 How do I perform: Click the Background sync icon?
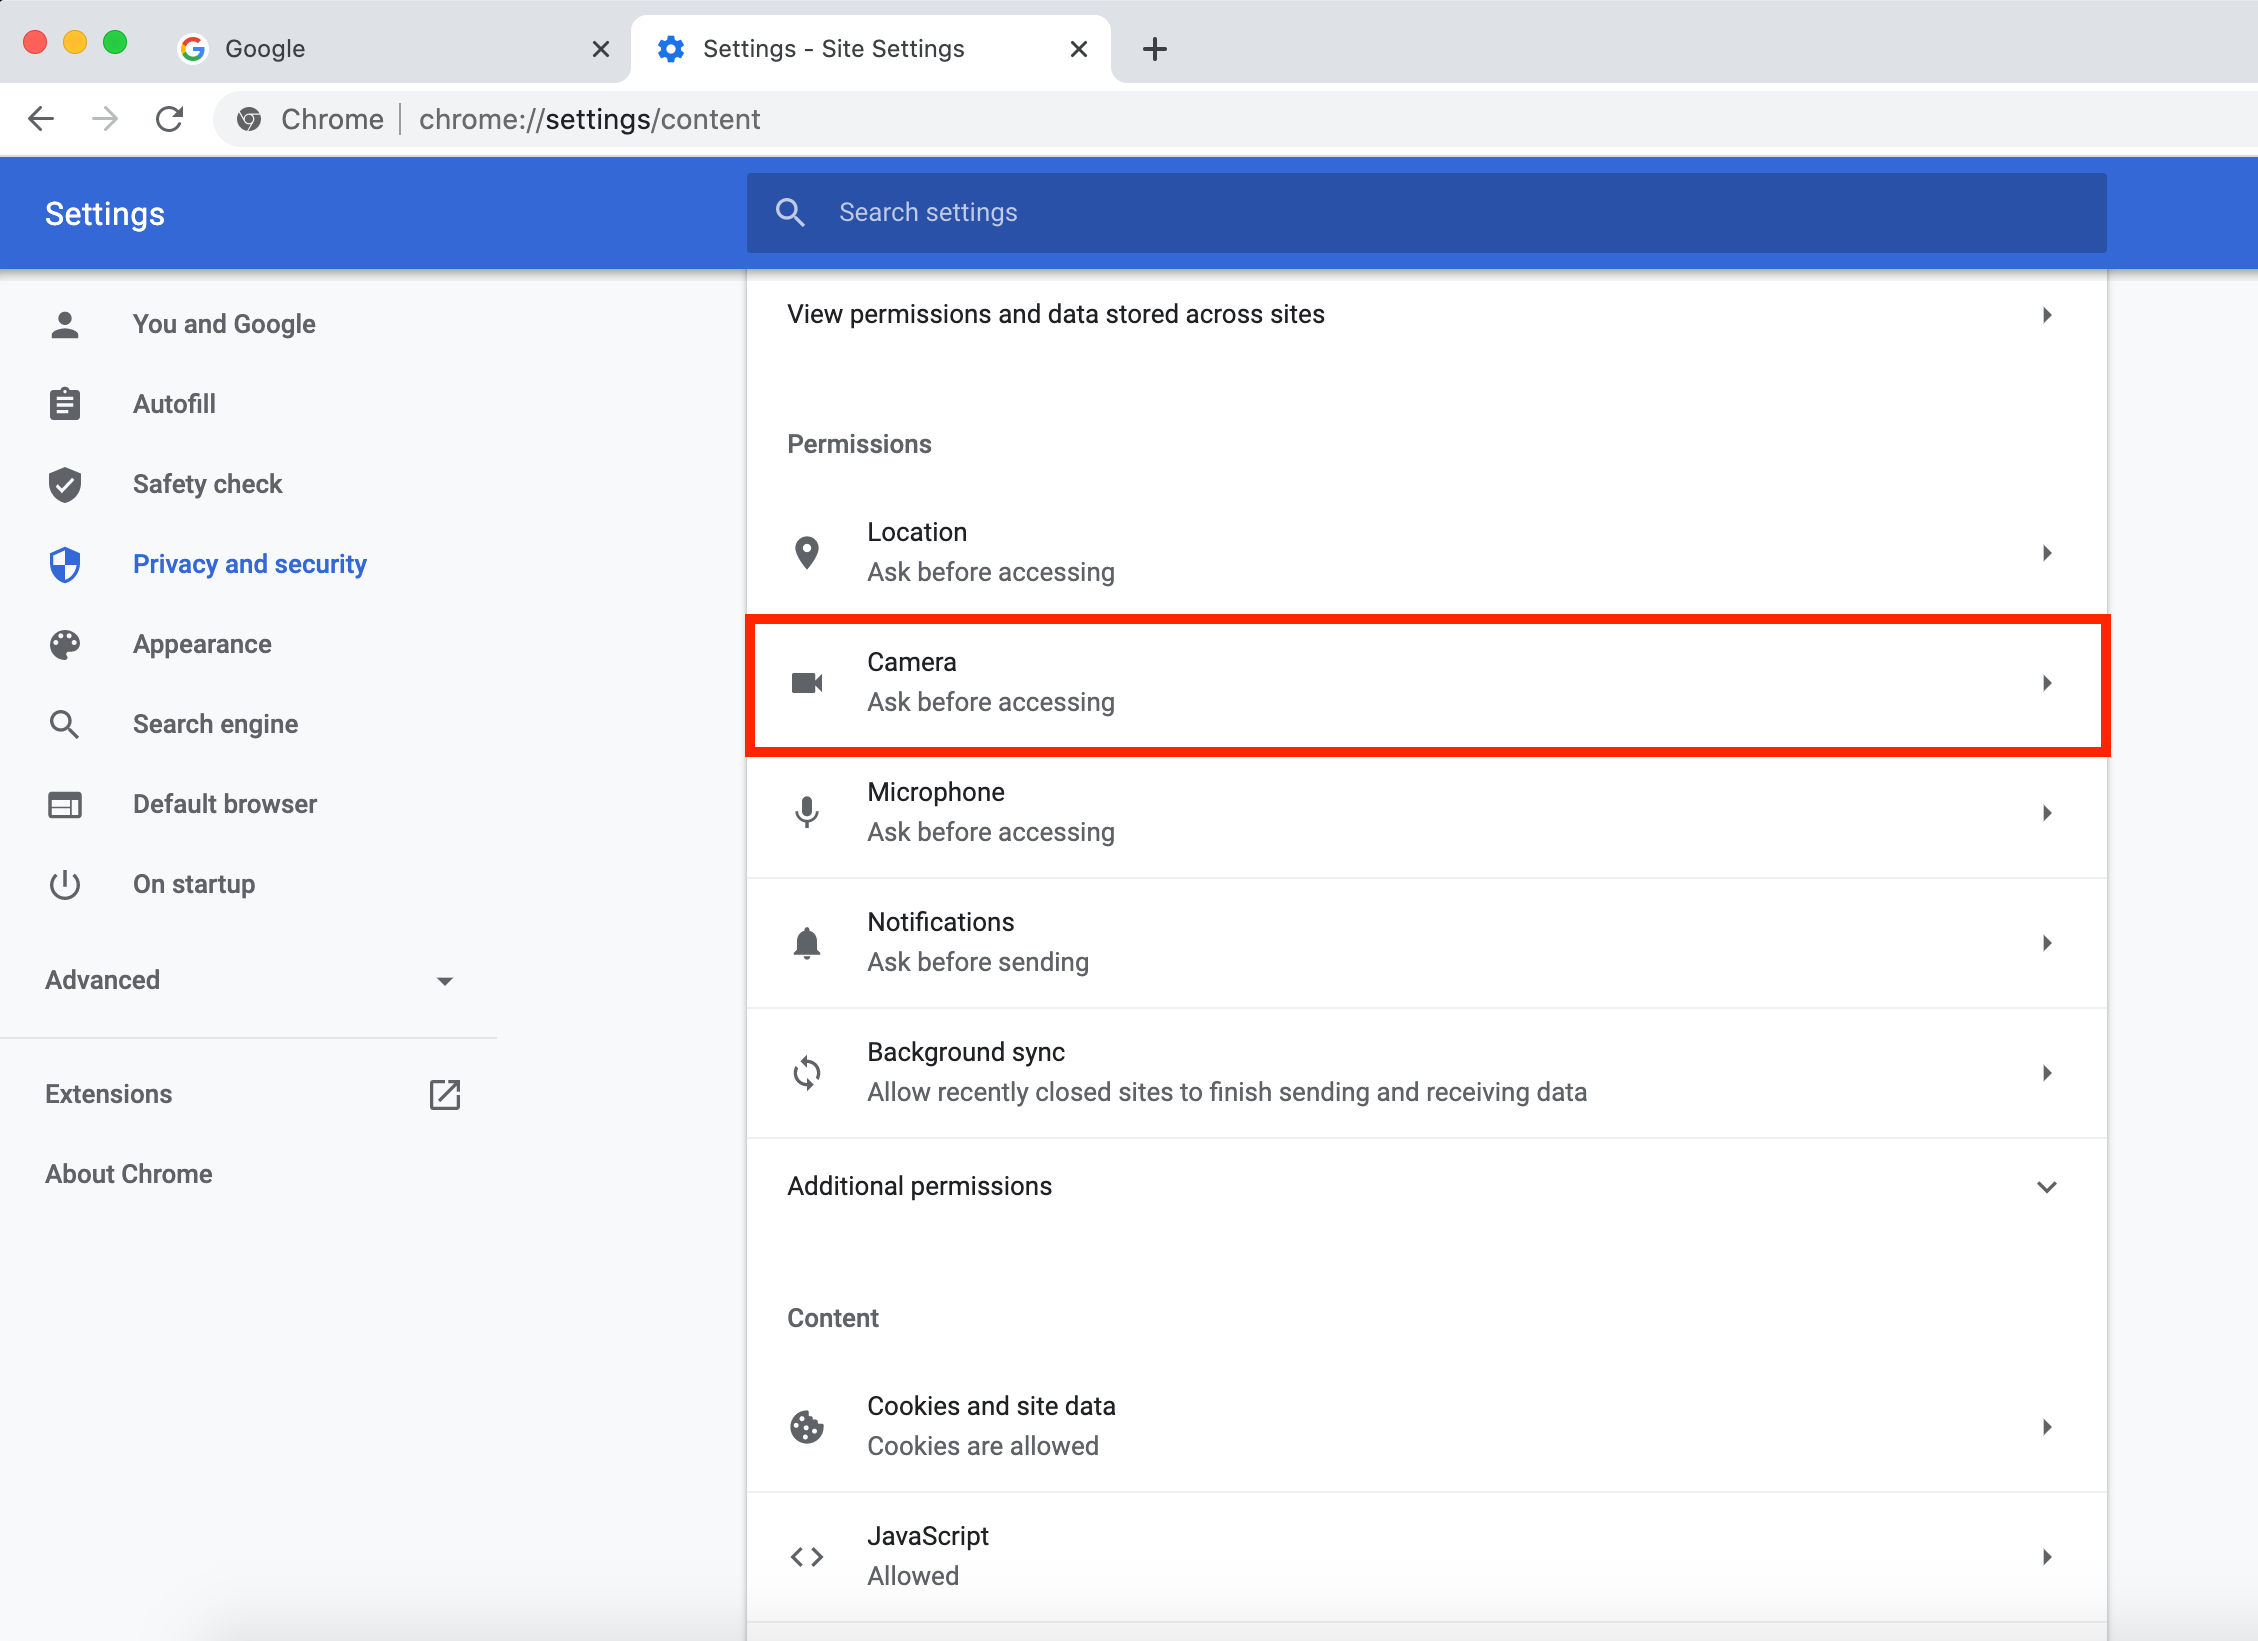pos(806,1072)
